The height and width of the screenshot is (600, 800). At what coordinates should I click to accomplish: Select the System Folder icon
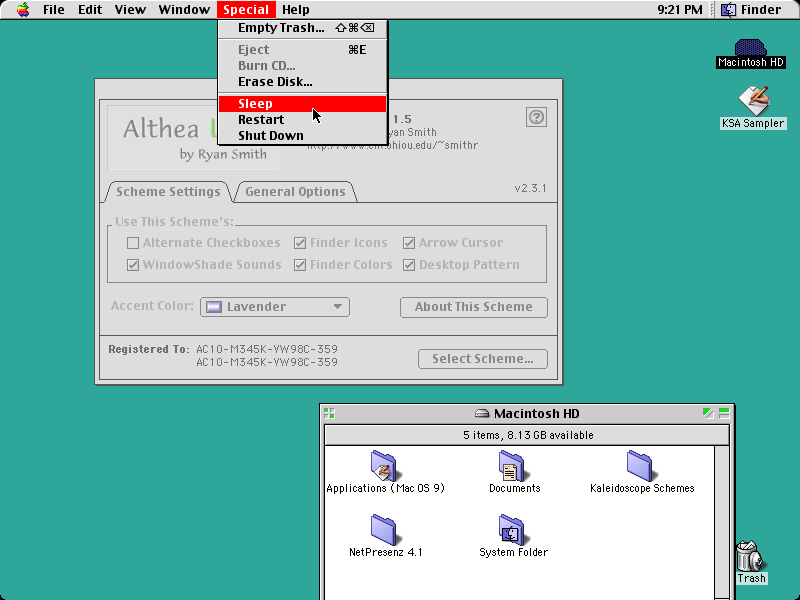512,530
